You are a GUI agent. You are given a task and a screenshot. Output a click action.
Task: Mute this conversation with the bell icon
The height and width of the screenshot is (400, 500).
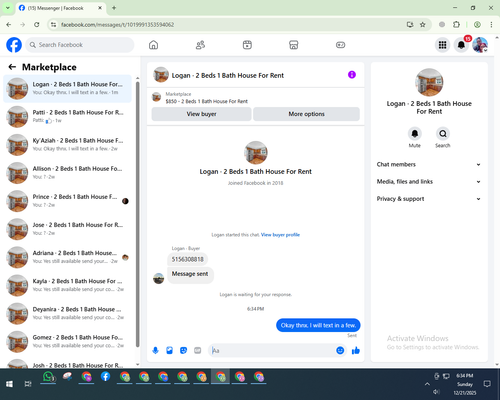415,134
